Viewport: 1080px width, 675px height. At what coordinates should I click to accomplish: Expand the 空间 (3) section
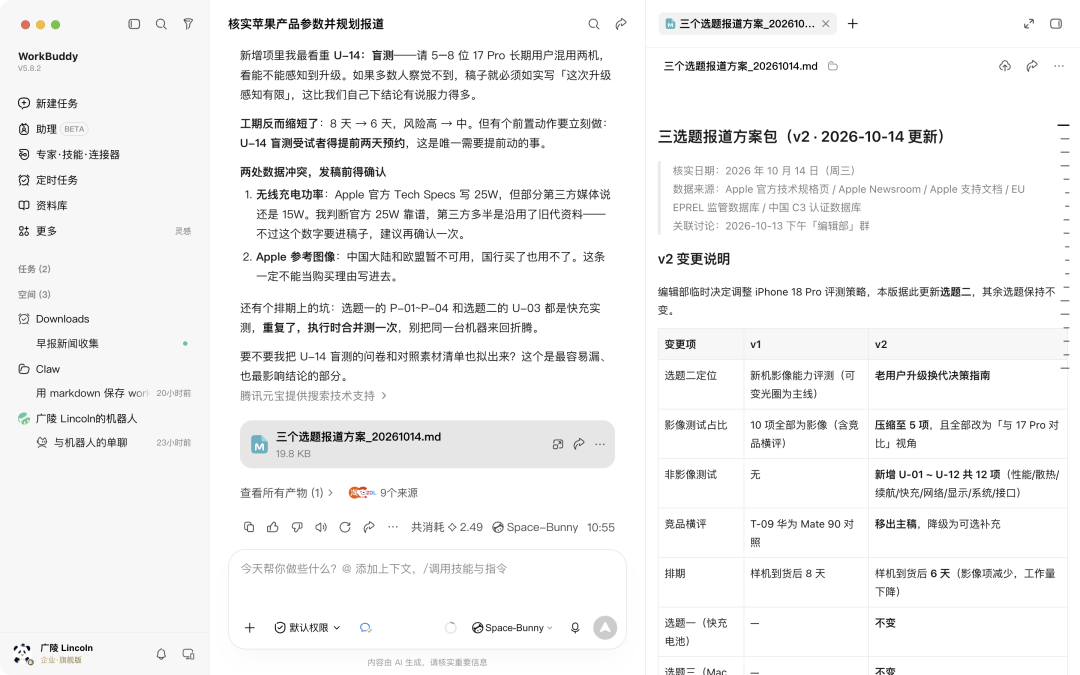(34, 294)
